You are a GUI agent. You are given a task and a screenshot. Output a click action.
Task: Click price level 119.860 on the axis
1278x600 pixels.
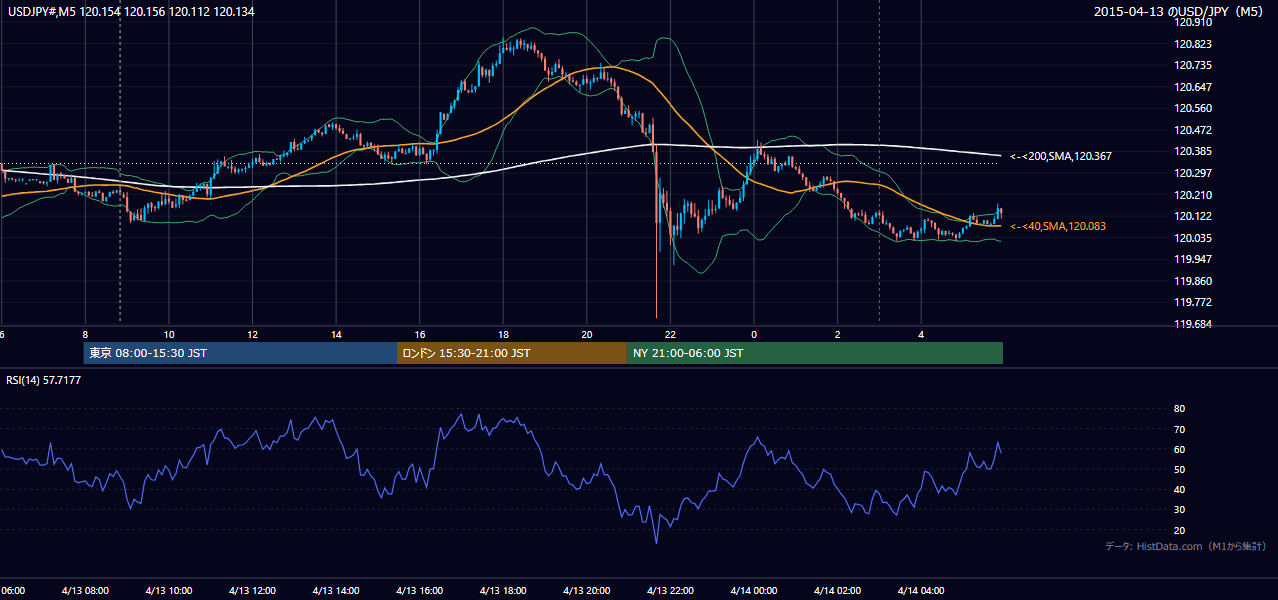(x=1192, y=281)
